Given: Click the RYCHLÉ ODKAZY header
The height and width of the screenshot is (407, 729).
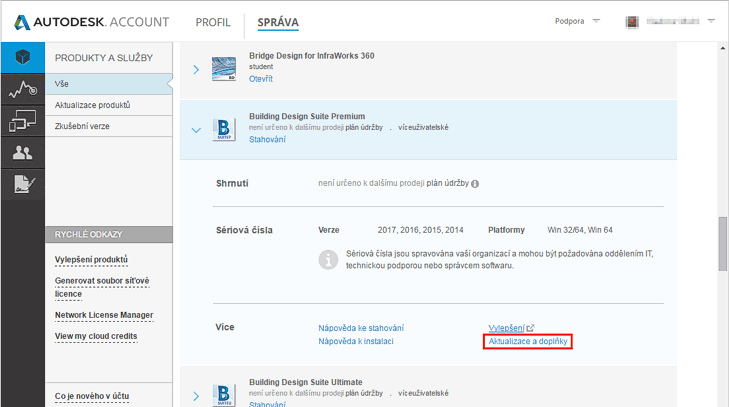Looking at the screenshot, I should [x=109, y=234].
